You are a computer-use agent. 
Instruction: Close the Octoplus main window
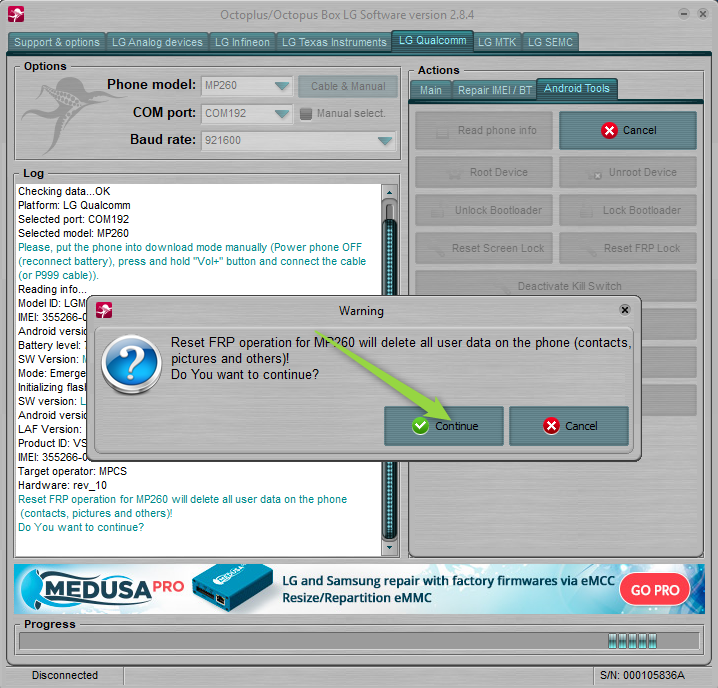tap(703, 14)
